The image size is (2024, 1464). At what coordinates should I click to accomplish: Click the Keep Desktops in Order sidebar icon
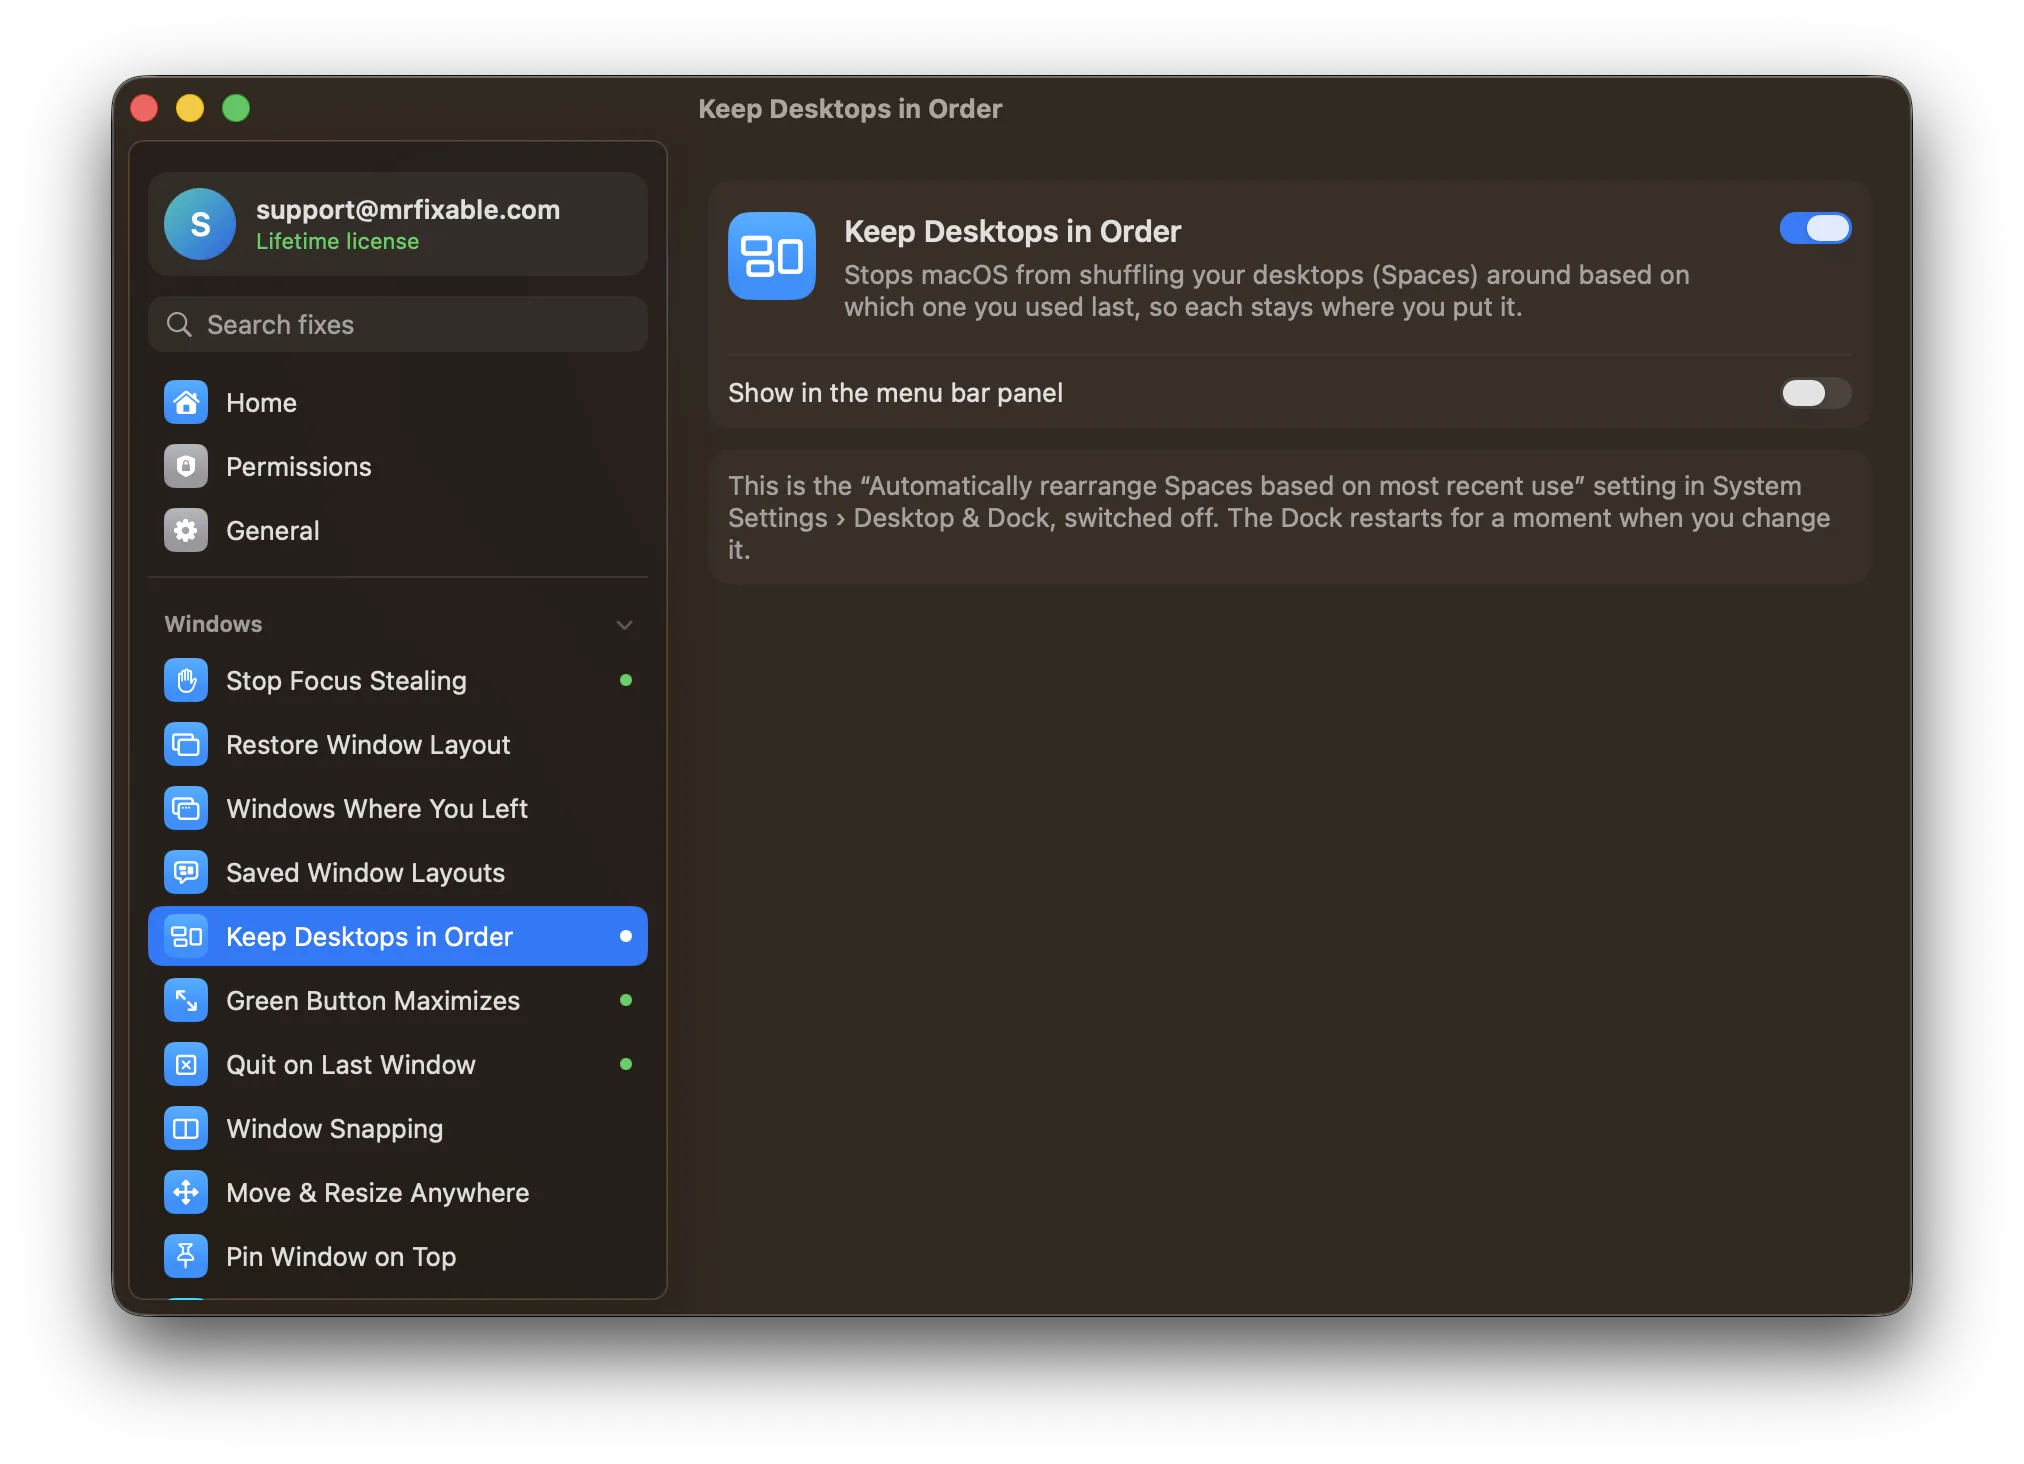click(x=186, y=937)
